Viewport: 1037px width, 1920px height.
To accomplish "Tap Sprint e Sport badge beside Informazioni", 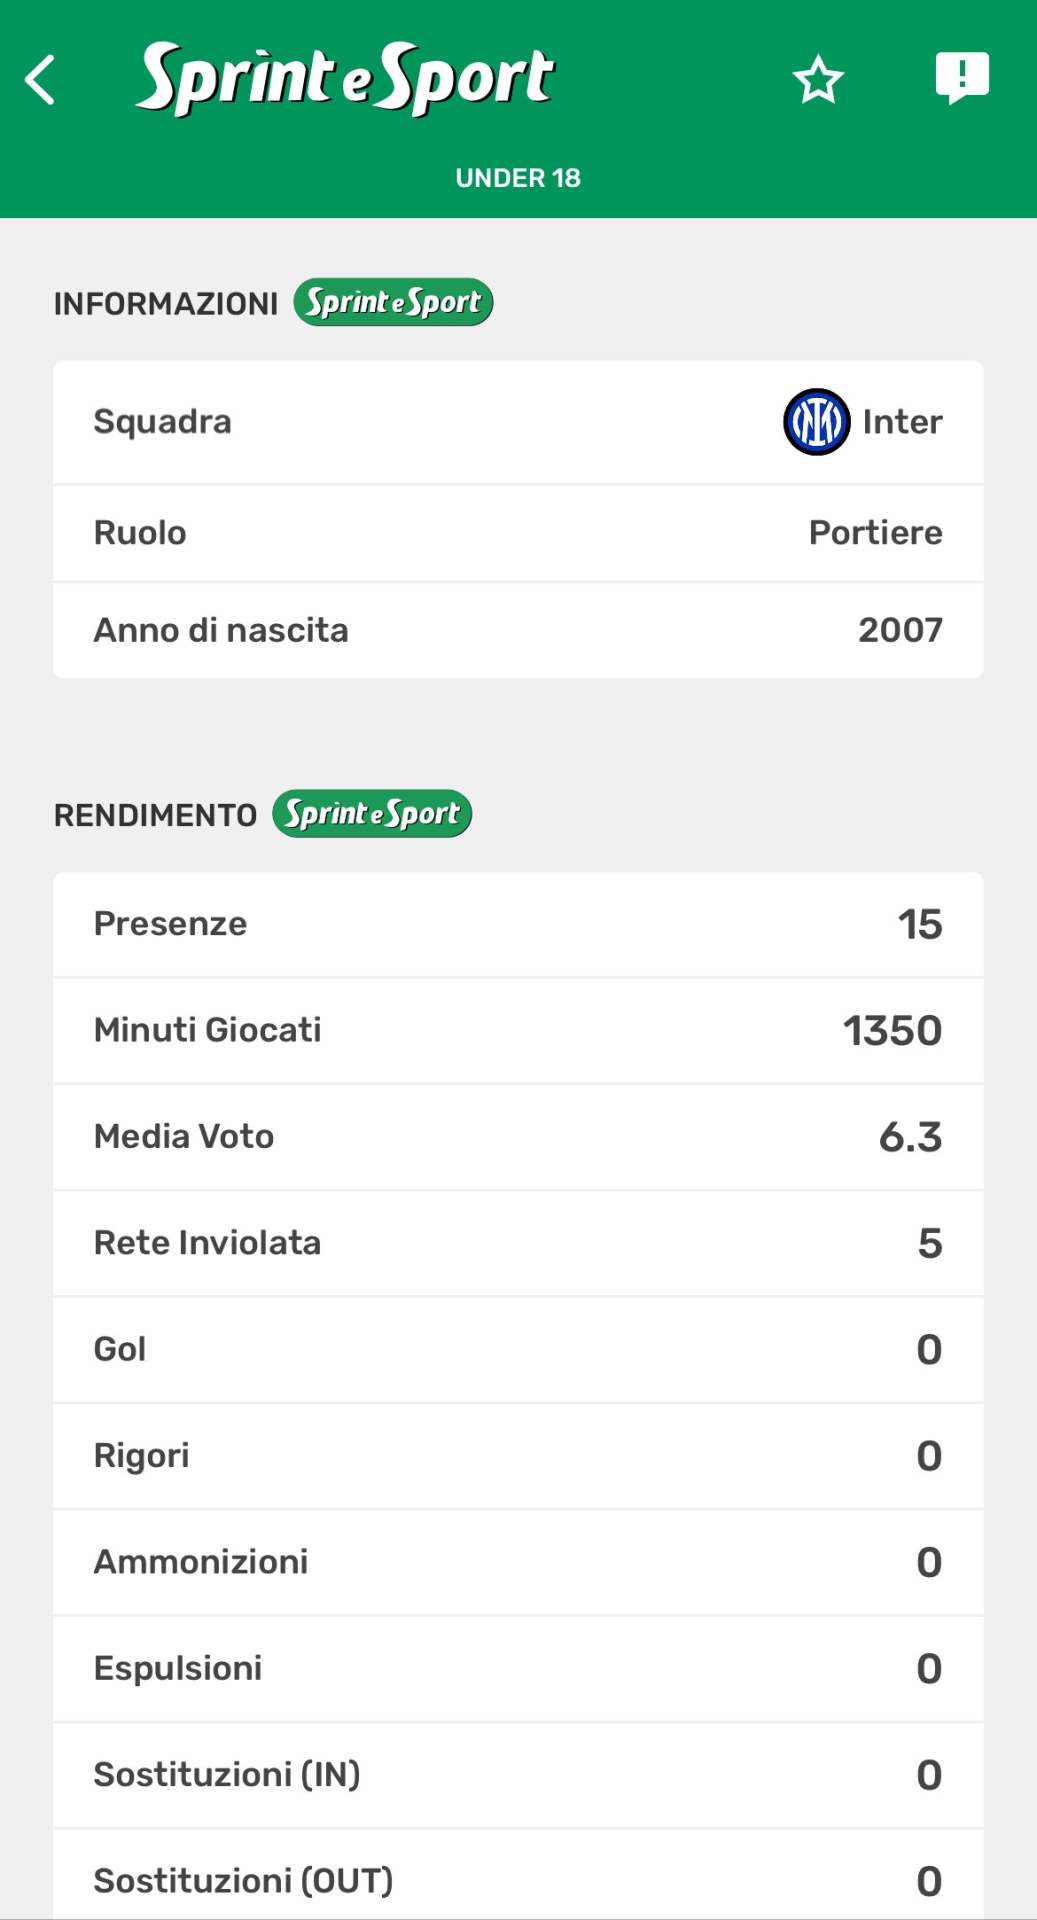I will (x=393, y=302).
